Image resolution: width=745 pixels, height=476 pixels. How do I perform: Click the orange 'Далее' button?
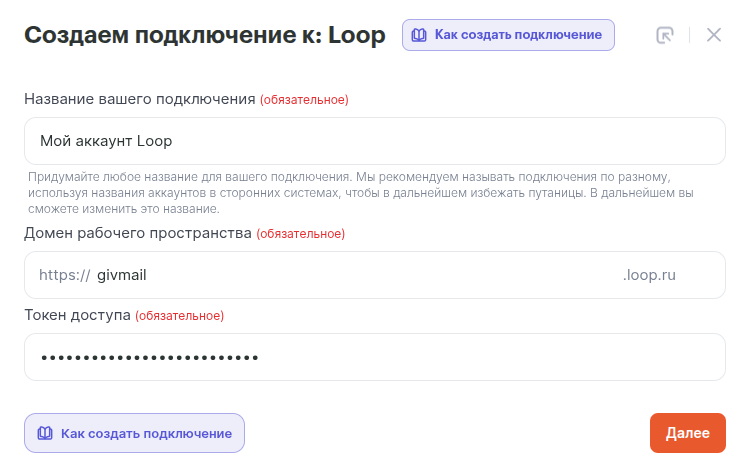click(688, 433)
